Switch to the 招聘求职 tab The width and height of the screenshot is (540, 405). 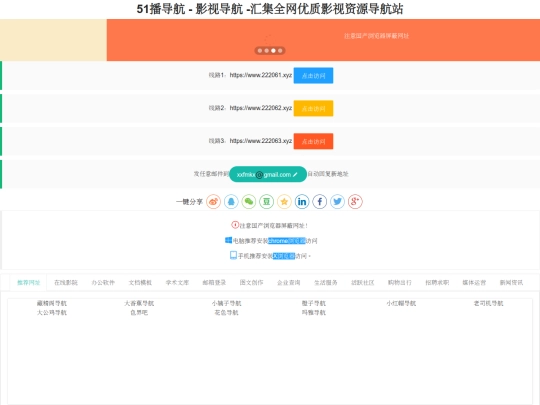(x=437, y=283)
